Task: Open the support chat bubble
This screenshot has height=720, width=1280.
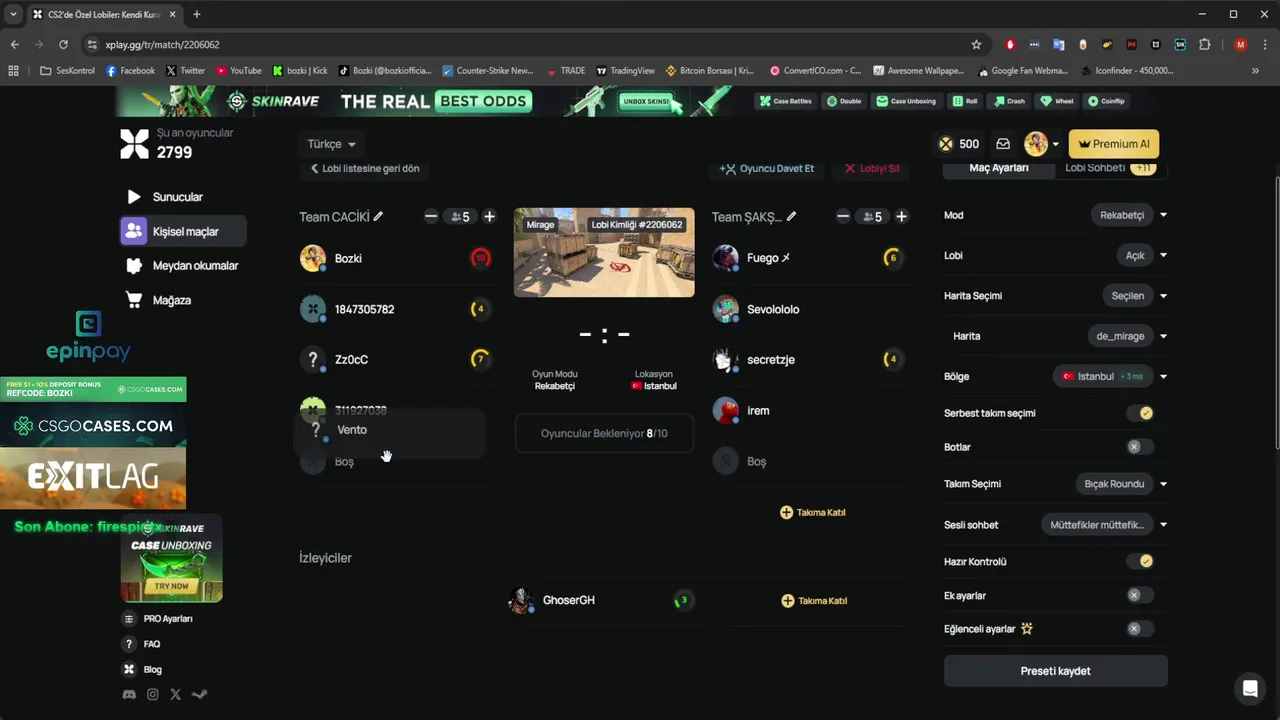Action: point(1249,688)
